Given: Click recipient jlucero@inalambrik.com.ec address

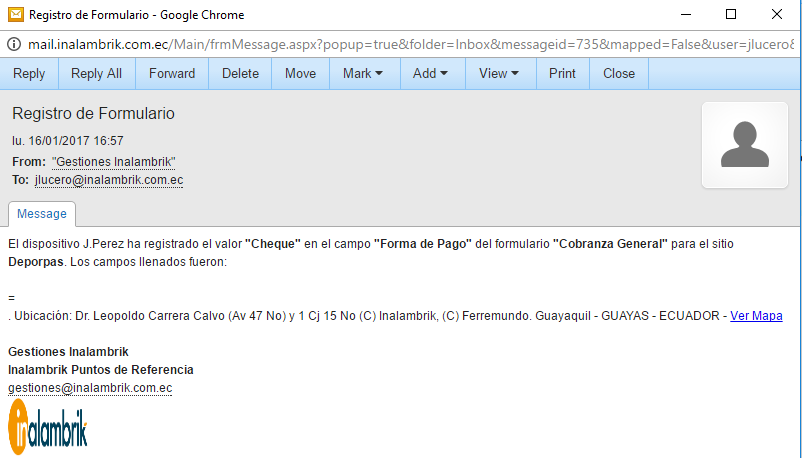Looking at the screenshot, I should (109, 180).
